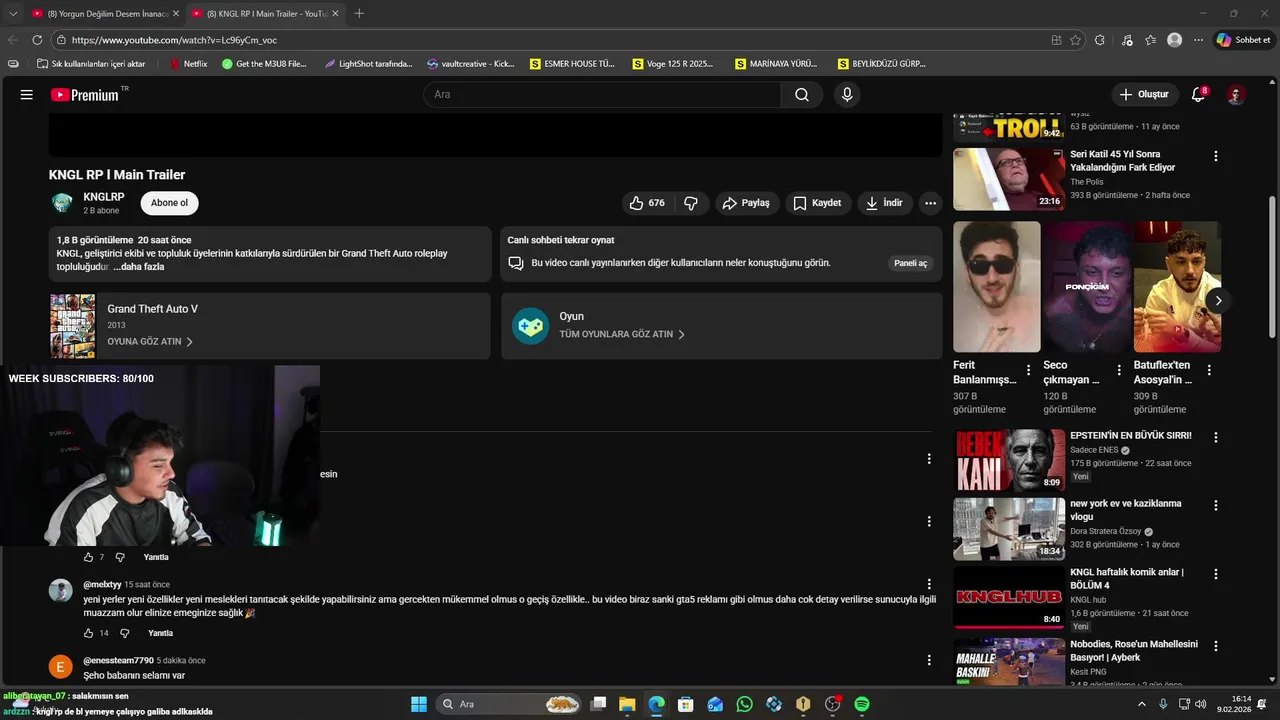This screenshot has width=1280, height=720.
Task: Open KNGL haftalık komik anlar video title
Action: click(1127, 578)
